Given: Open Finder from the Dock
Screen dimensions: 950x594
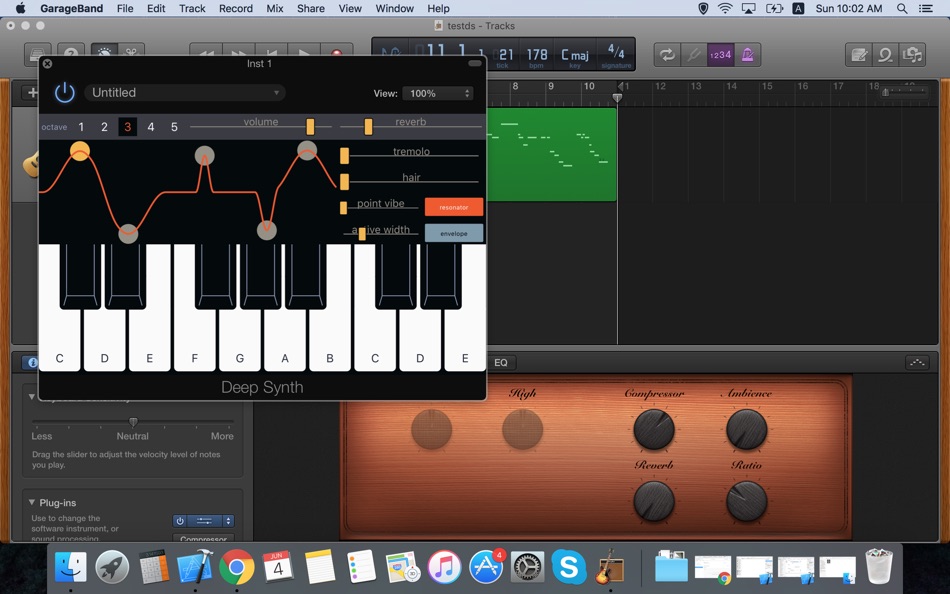Looking at the screenshot, I should (70, 567).
